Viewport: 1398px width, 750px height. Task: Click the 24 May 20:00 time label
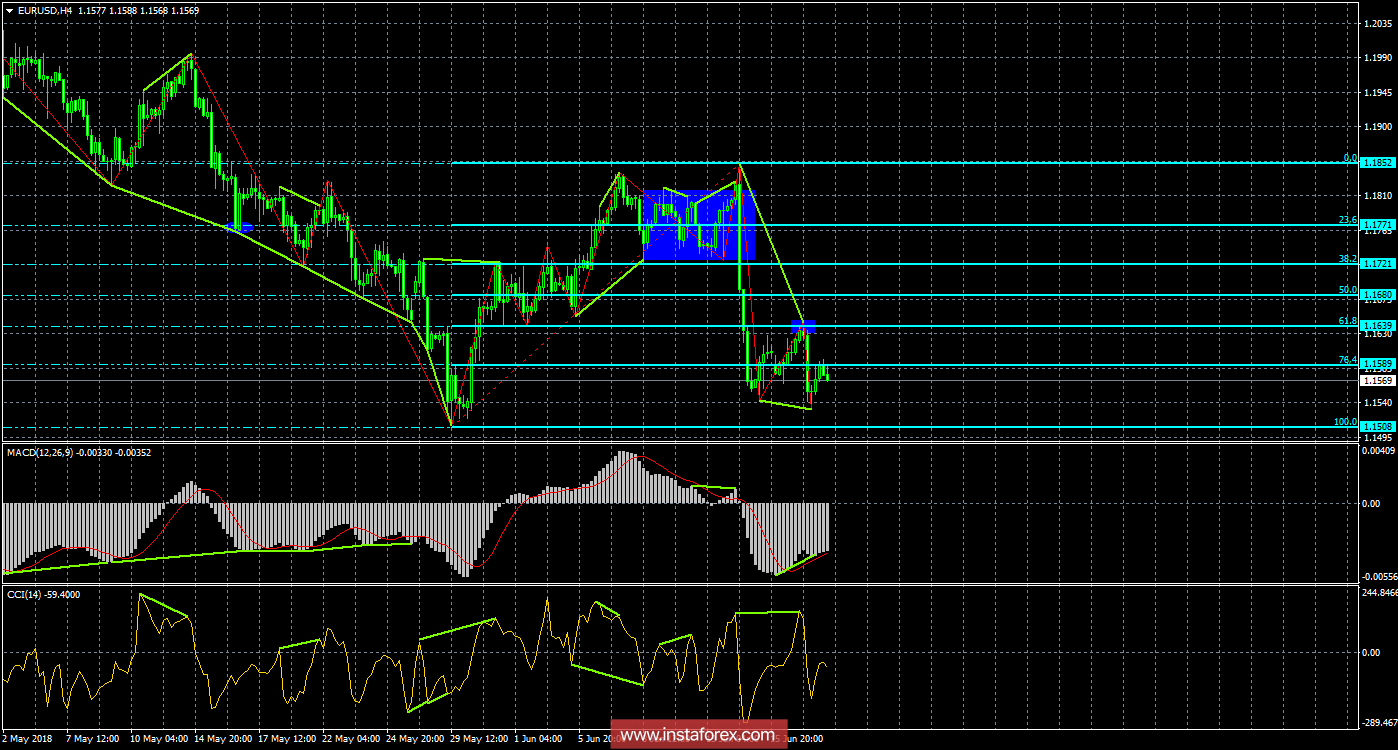click(x=415, y=739)
